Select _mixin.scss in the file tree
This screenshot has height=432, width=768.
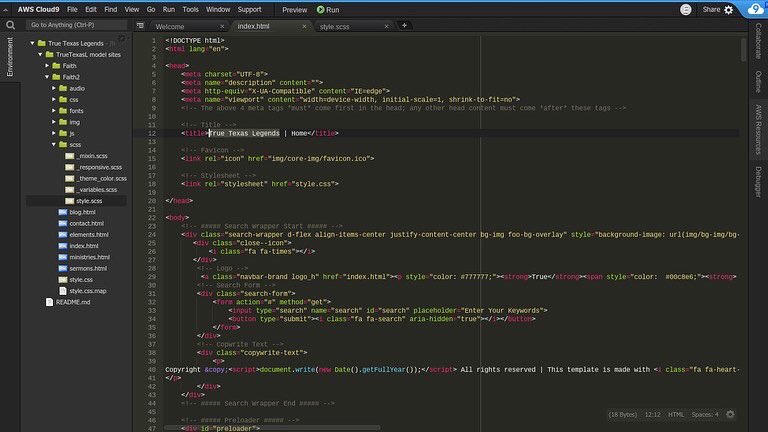click(92, 156)
